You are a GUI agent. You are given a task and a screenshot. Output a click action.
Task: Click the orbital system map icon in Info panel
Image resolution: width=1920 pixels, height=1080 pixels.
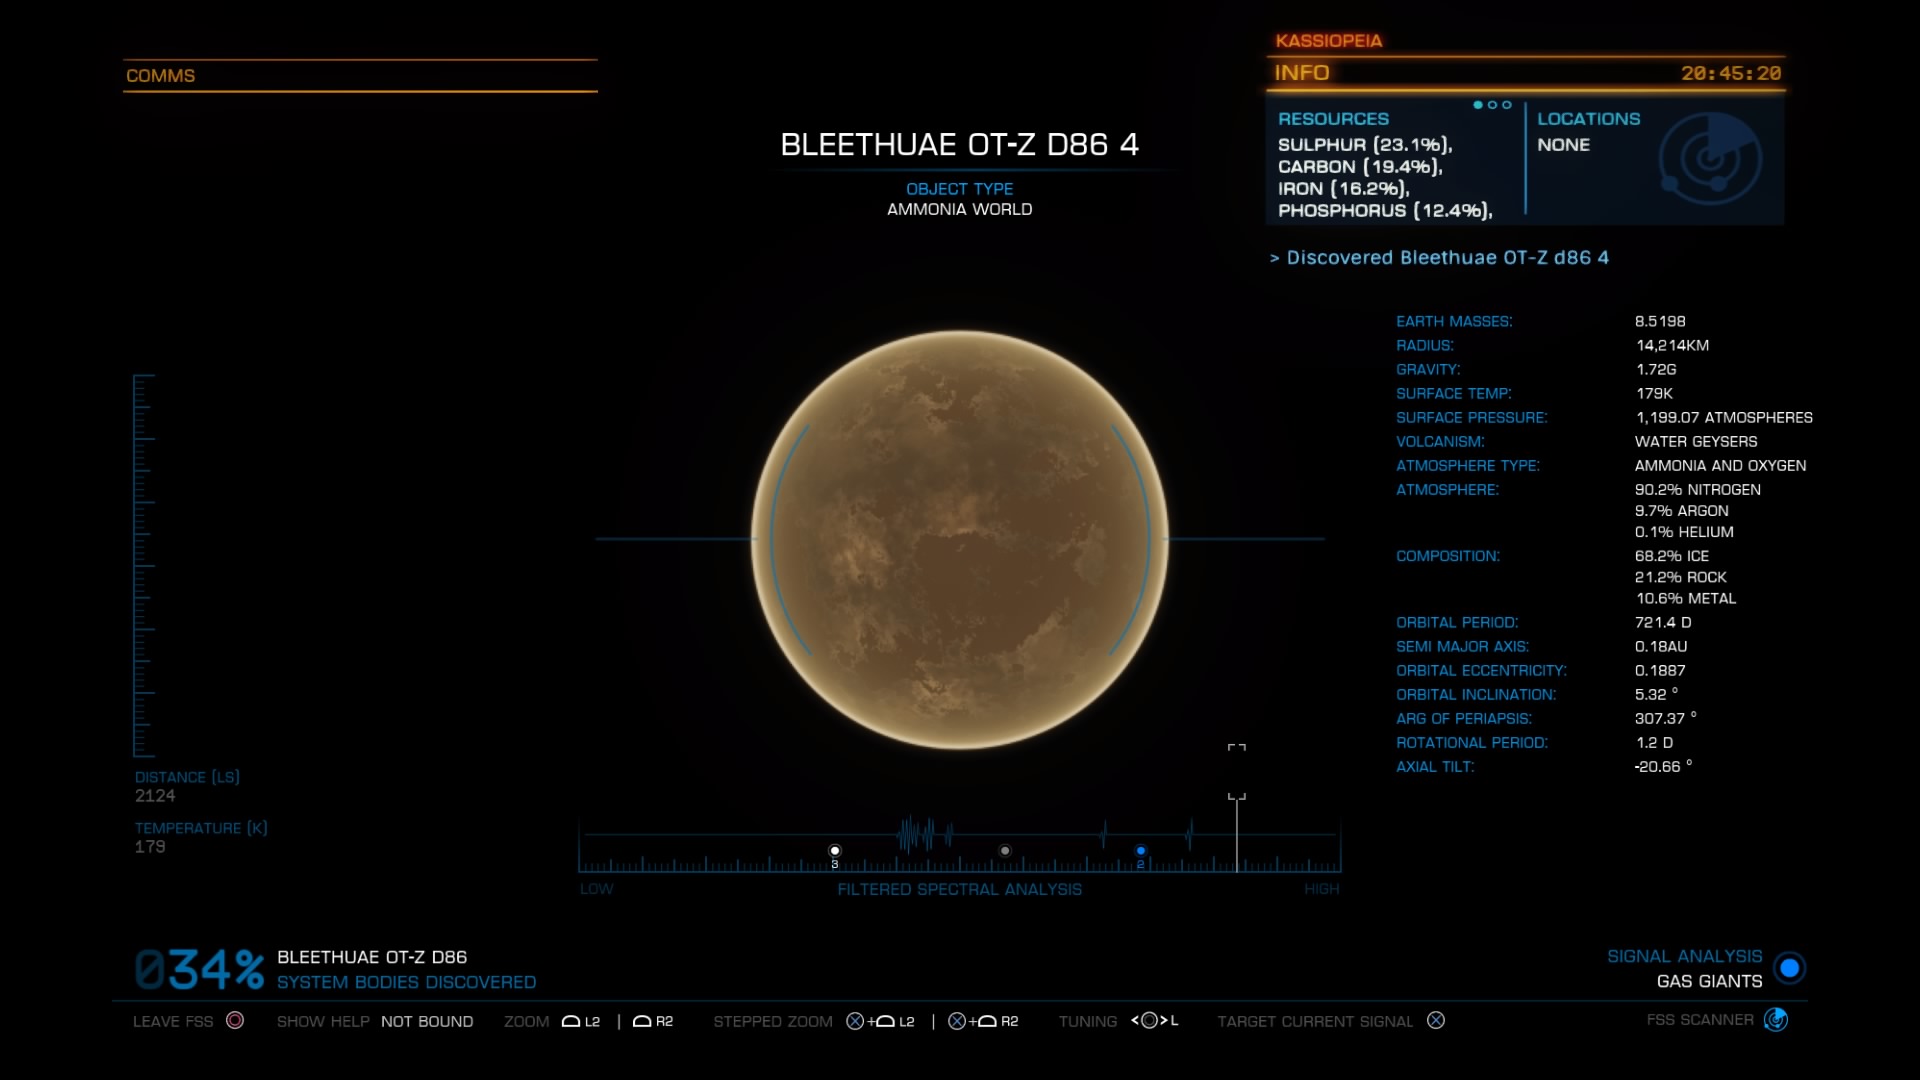[1710, 158]
